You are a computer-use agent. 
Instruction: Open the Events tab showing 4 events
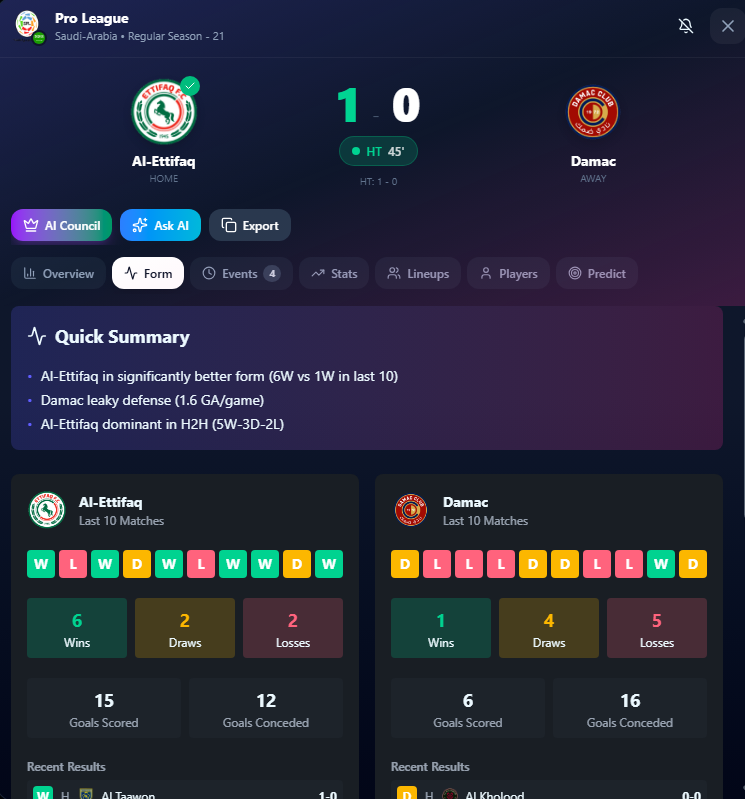point(242,274)
